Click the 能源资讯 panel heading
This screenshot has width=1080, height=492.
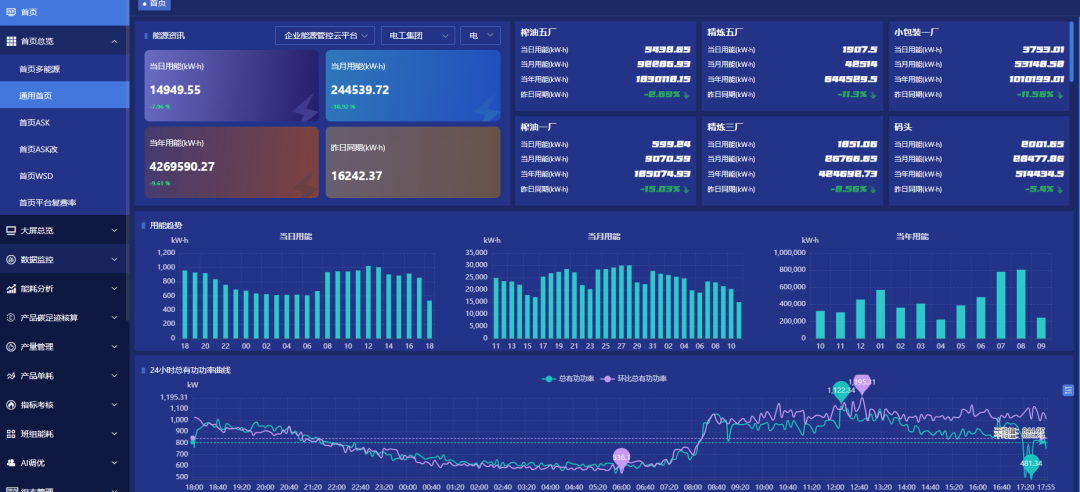(x=168, y=36)
